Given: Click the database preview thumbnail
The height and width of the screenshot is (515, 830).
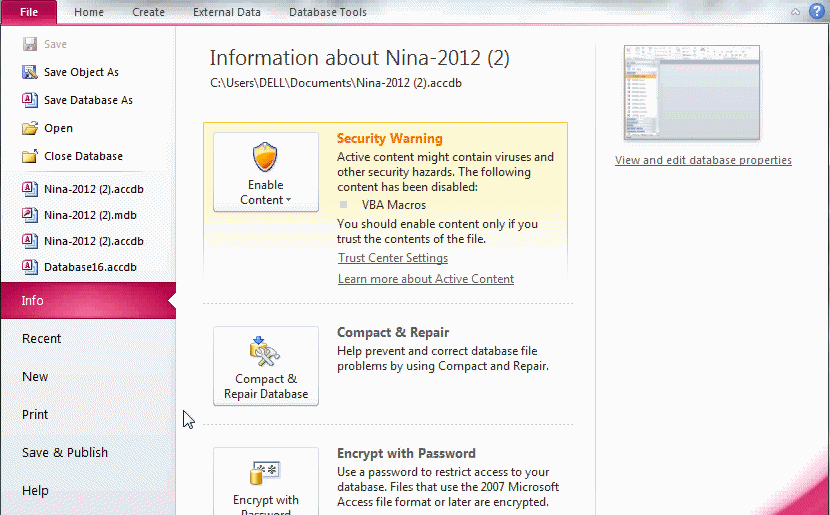Looking at the screenshot, I should pyautogui.click(x=692, y=93).
